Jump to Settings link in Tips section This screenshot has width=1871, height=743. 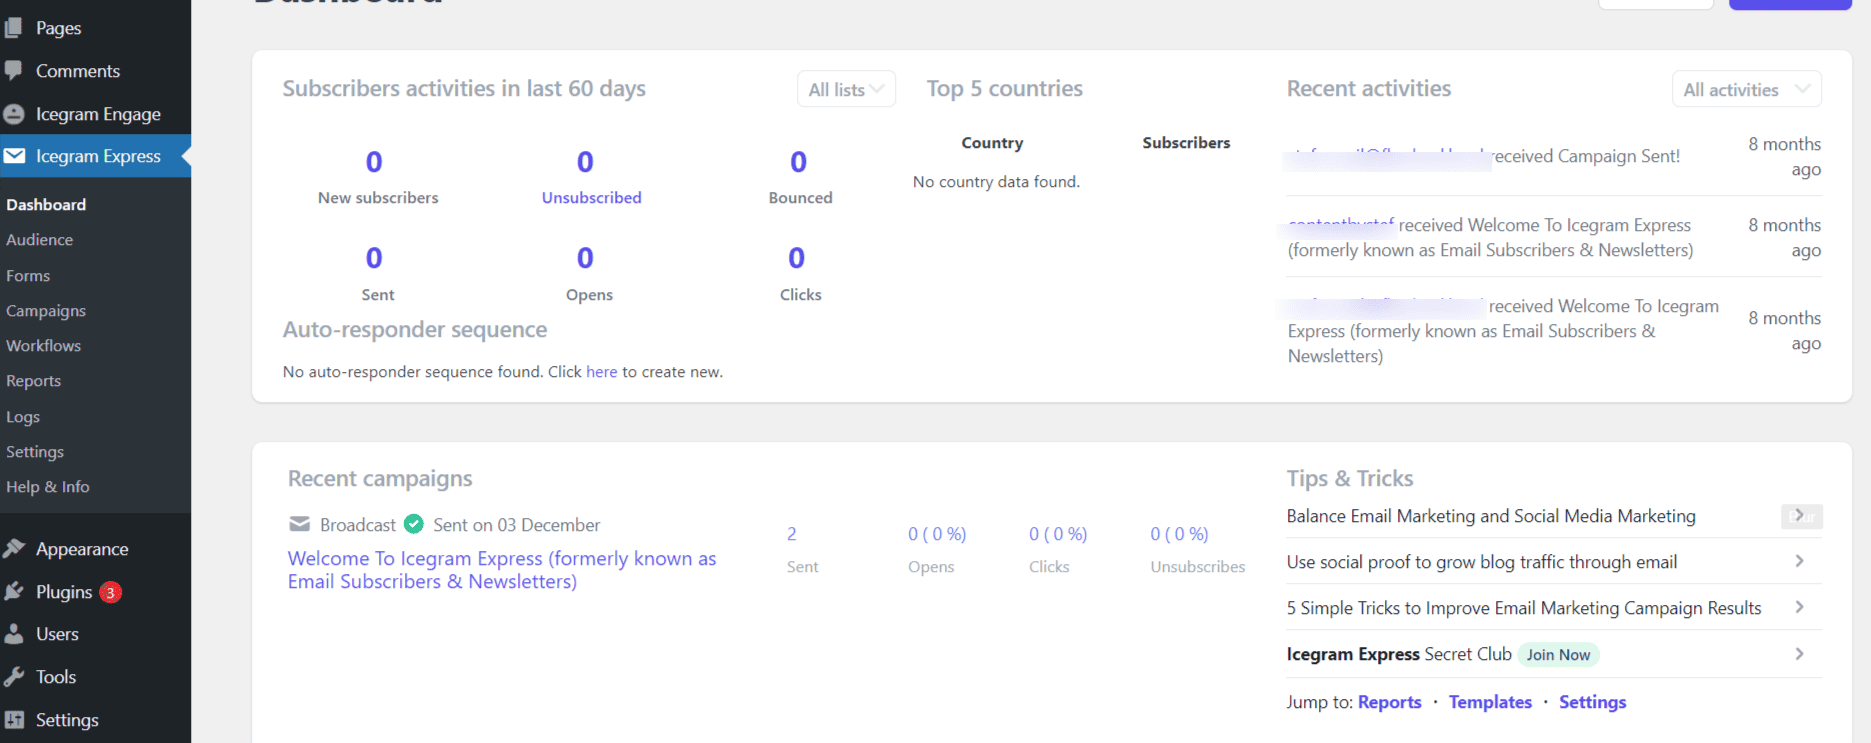1592,702
